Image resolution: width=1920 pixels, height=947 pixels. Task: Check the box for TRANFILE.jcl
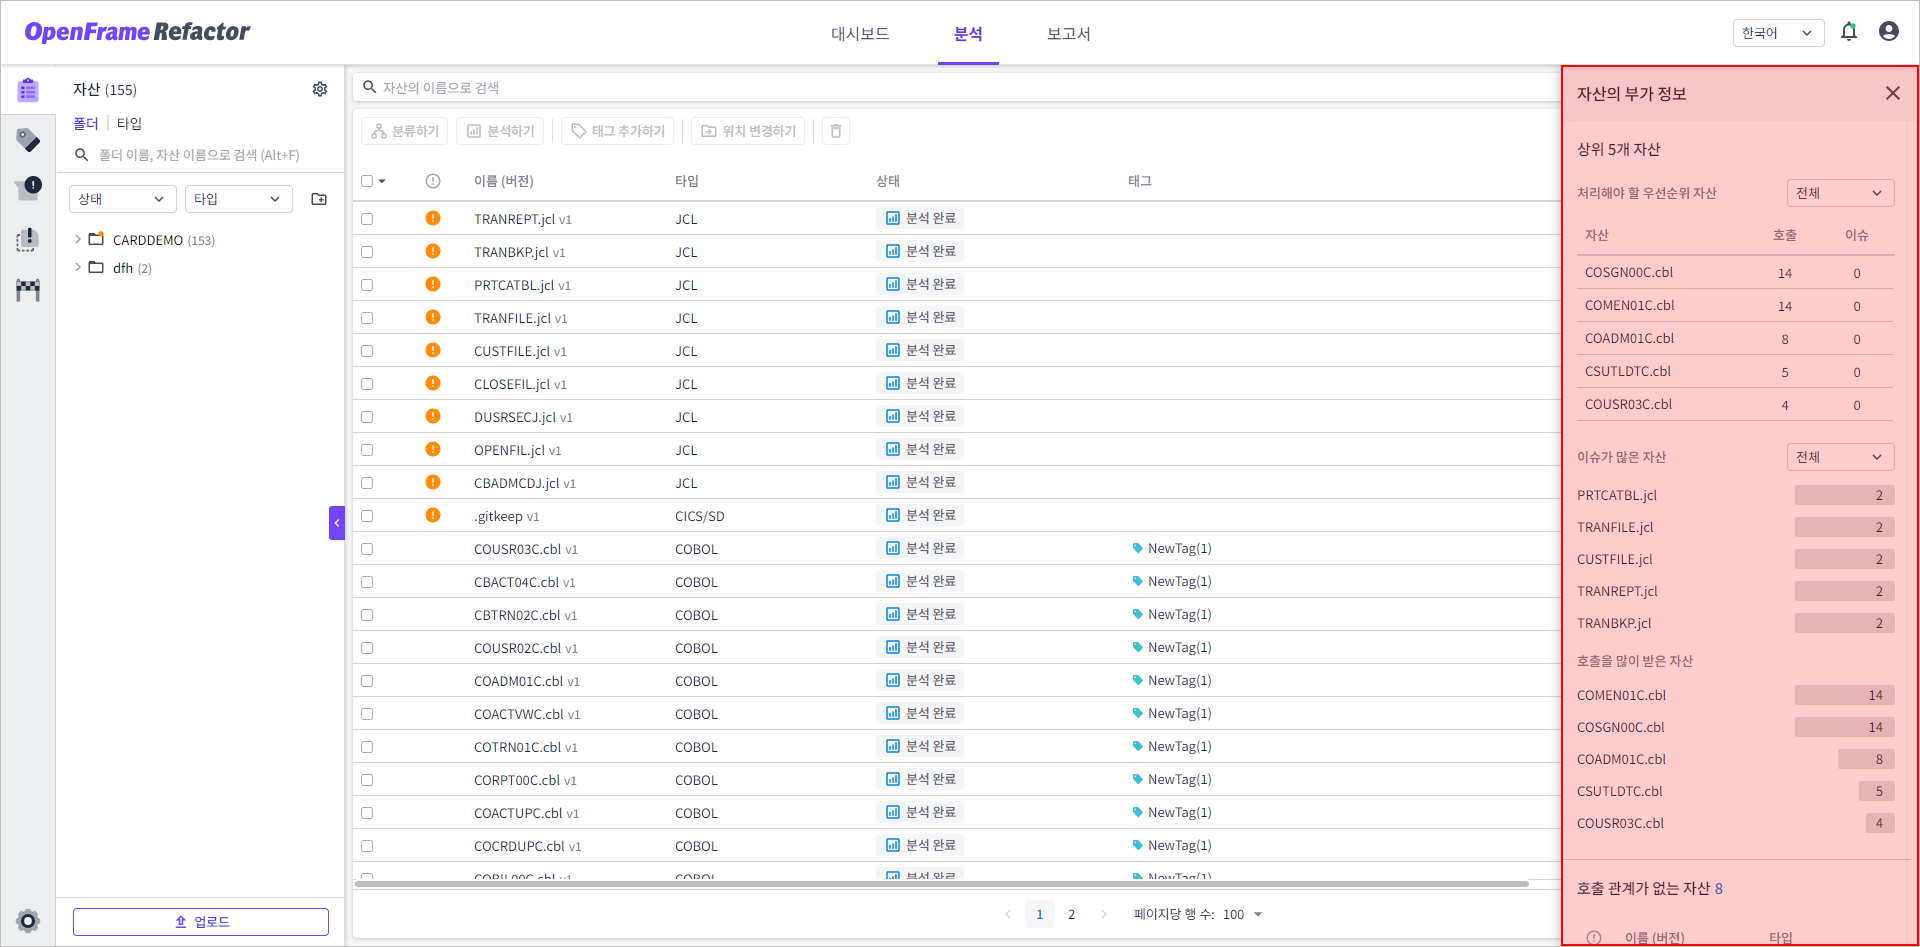click(367, 318)
